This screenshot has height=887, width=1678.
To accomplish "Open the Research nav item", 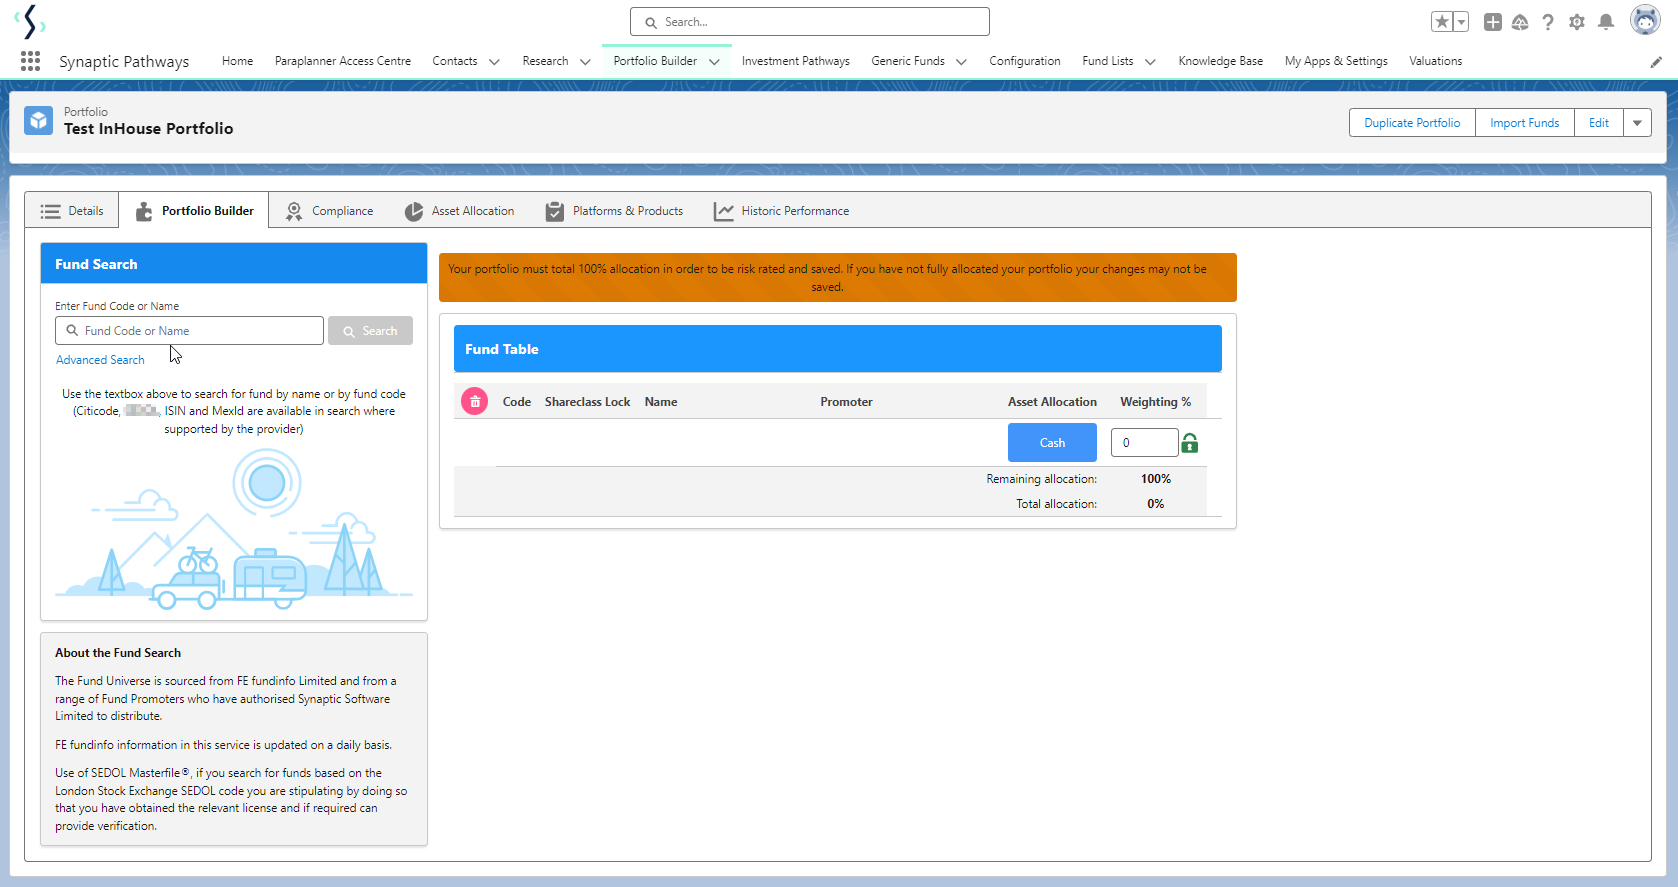I will click(545, 61).
